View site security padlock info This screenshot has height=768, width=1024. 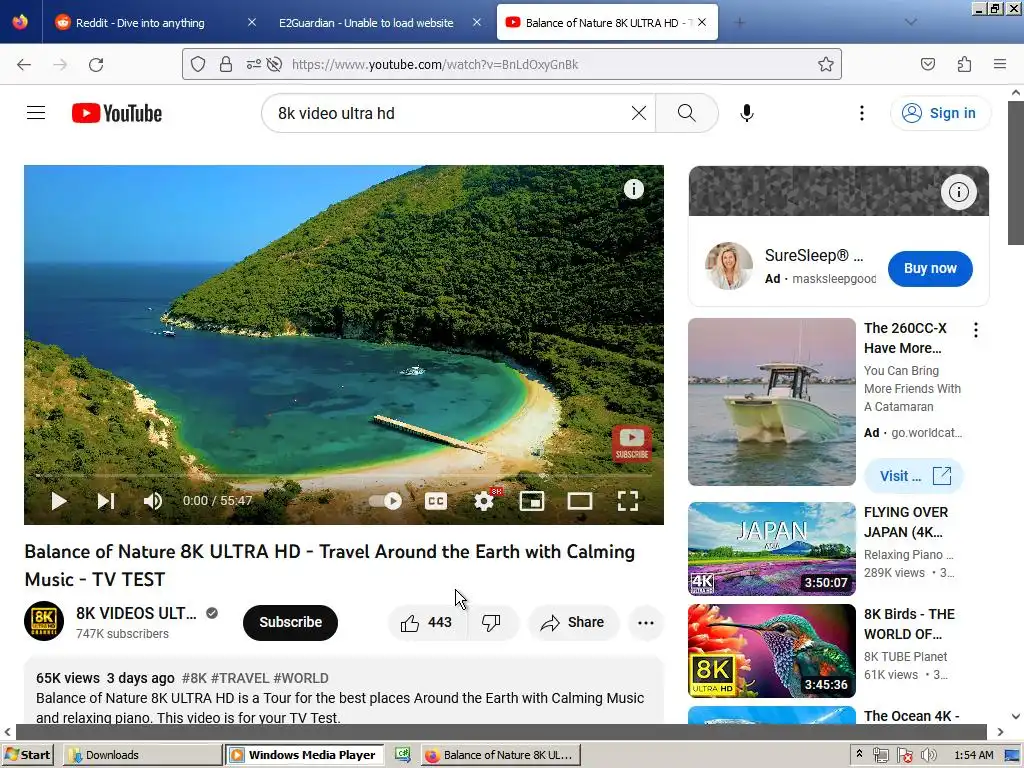coord(226,64)
